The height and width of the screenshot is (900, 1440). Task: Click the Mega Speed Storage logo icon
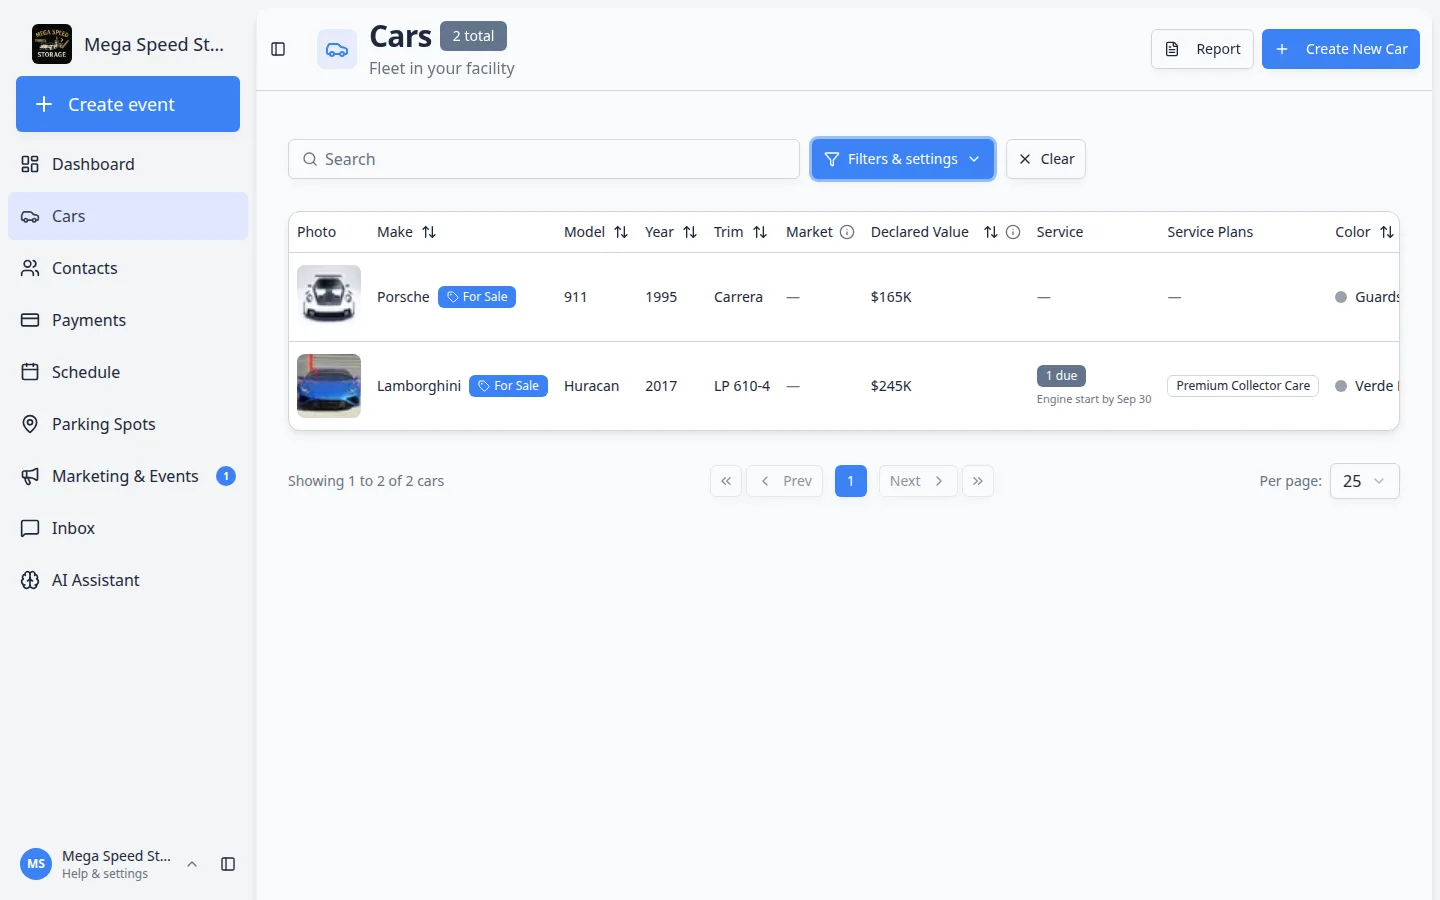52,44
